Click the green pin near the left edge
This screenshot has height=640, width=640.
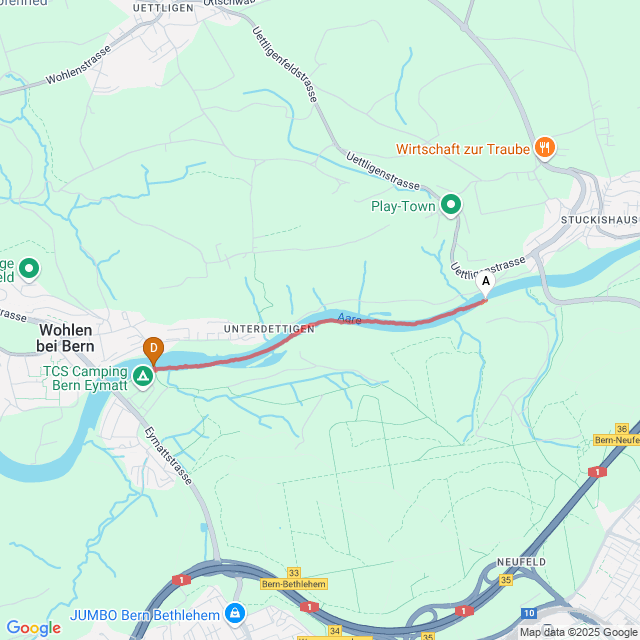[29, 270]
